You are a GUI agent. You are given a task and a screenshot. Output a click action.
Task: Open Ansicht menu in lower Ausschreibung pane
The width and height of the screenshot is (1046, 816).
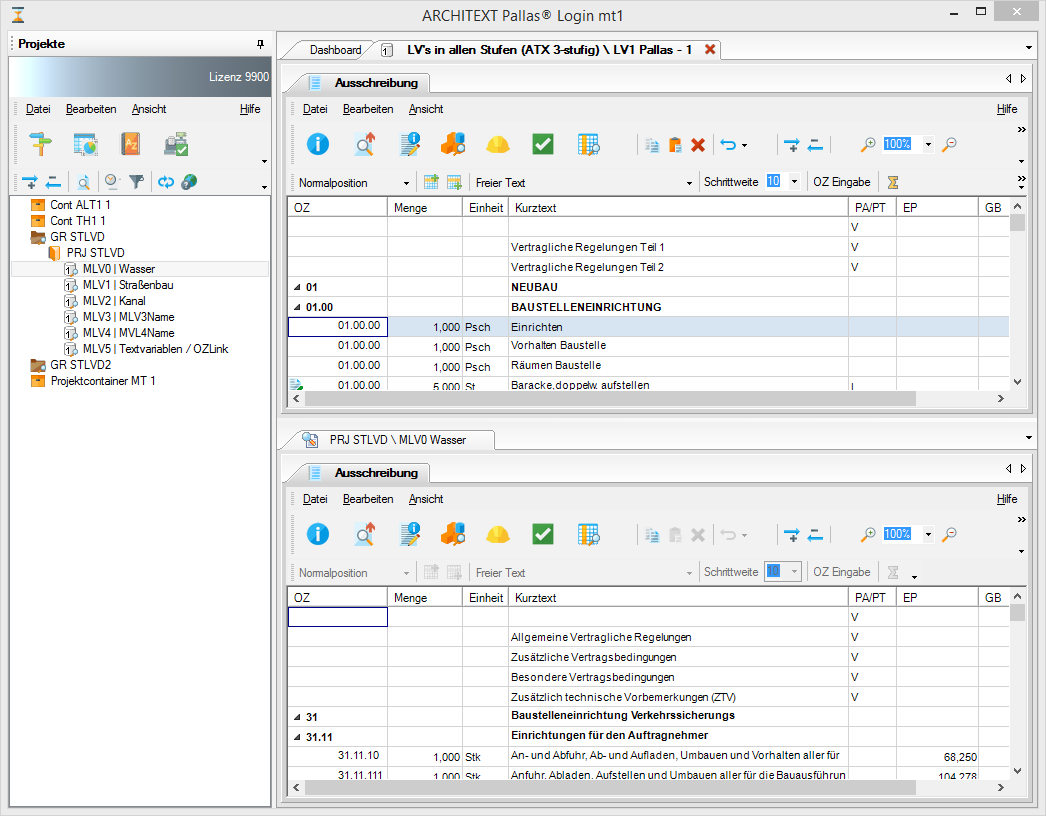pyautogui.click(x=426, y=498)
